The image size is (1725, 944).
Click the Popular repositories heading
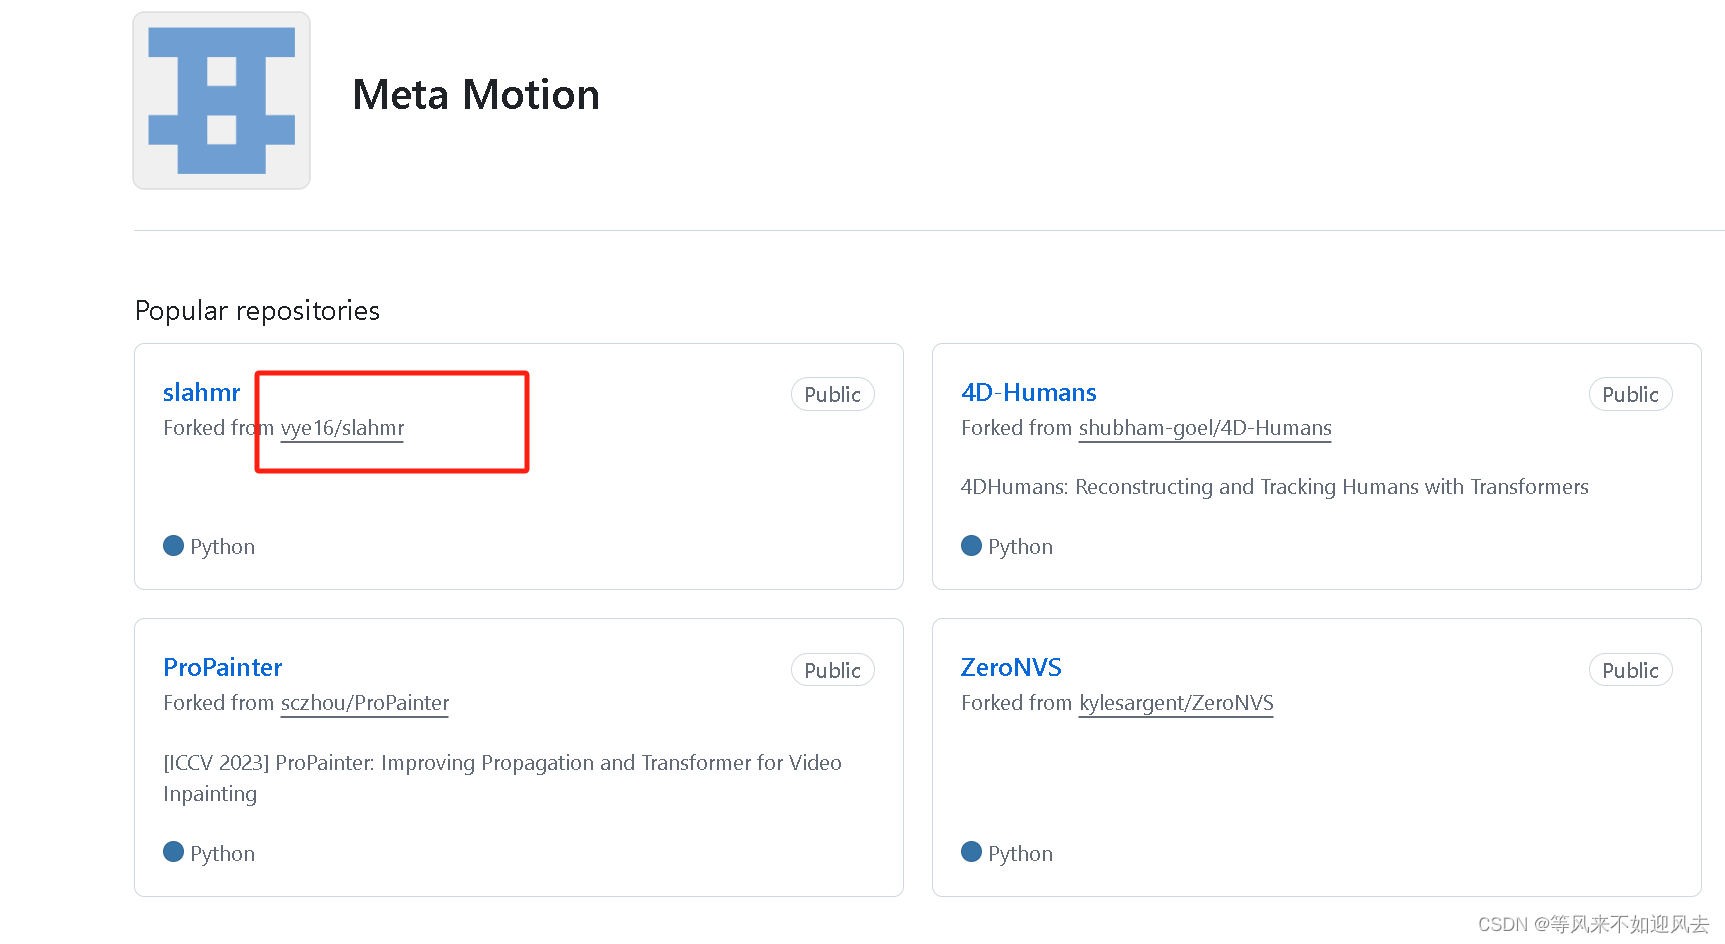click(x=257, y=311)
